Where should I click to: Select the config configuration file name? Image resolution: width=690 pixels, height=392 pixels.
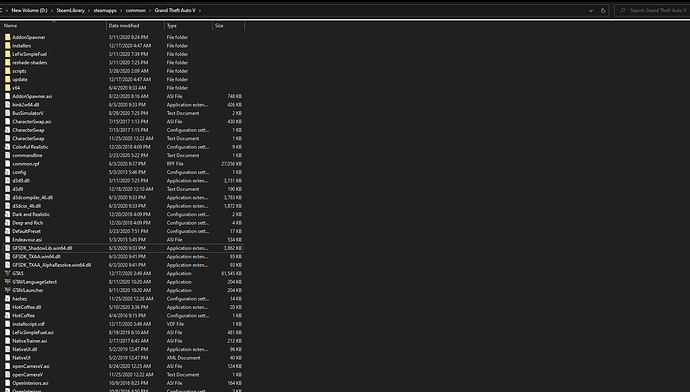tap(19, 172)
